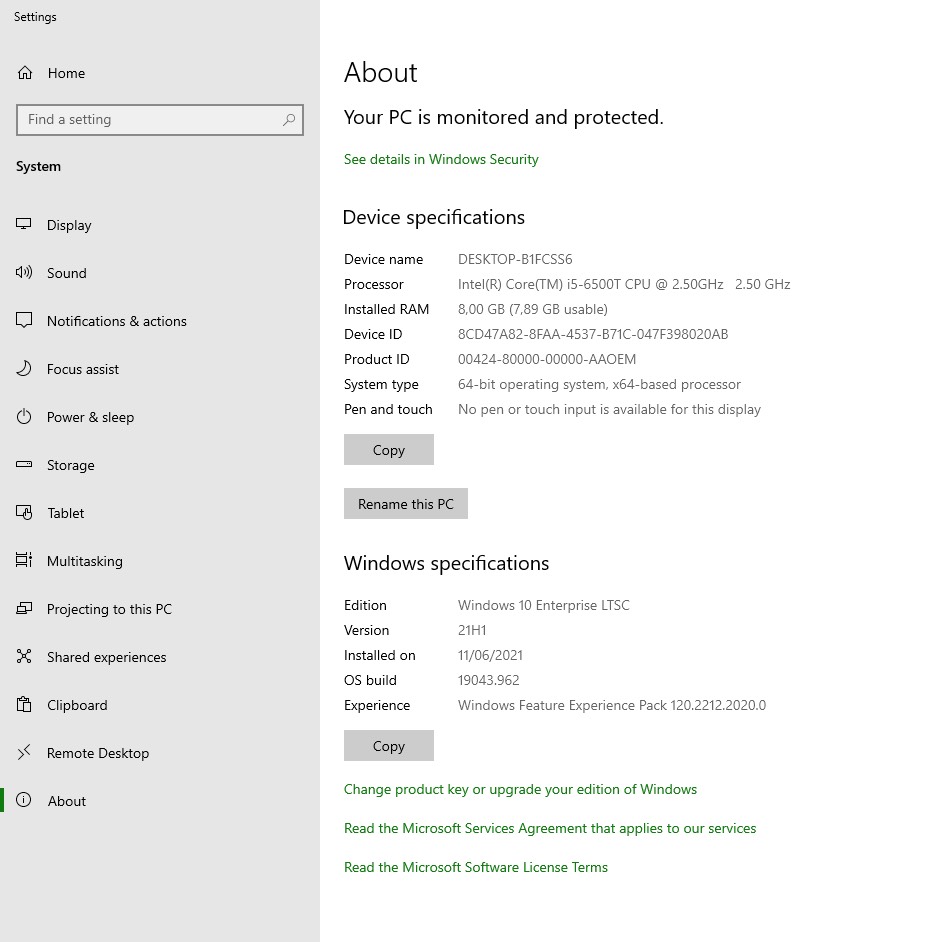
Task: Click the Notifications & actions speech bubble icon
Action: click(x=23, y=320)
